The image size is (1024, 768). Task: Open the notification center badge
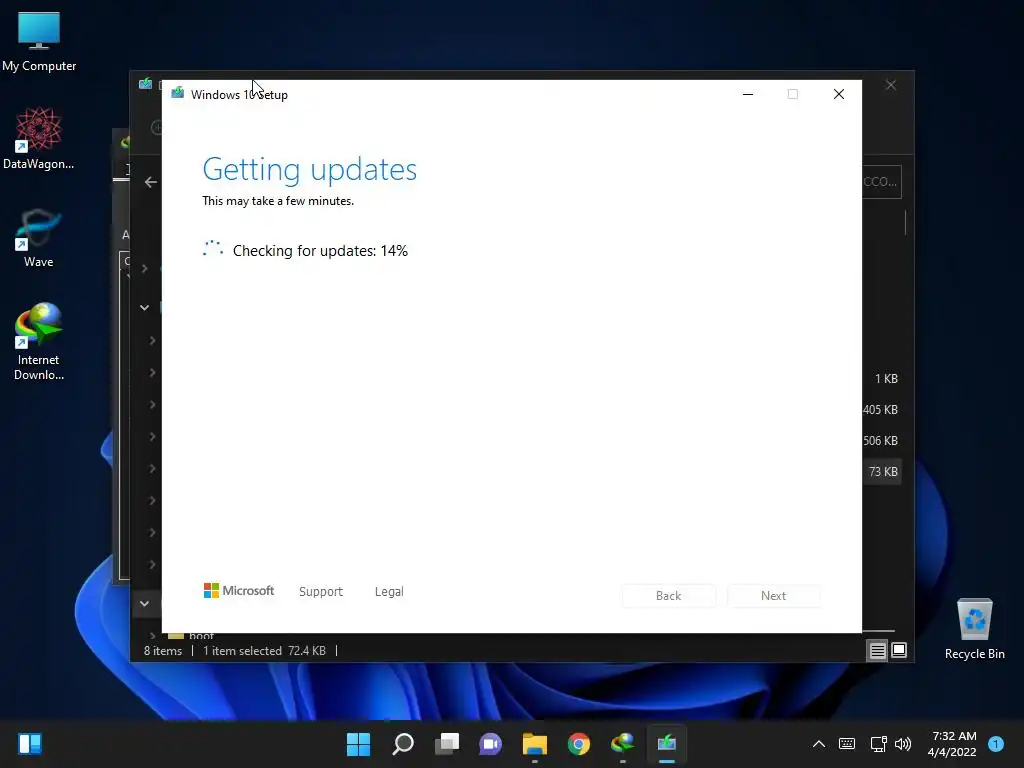tap(996, 744)
